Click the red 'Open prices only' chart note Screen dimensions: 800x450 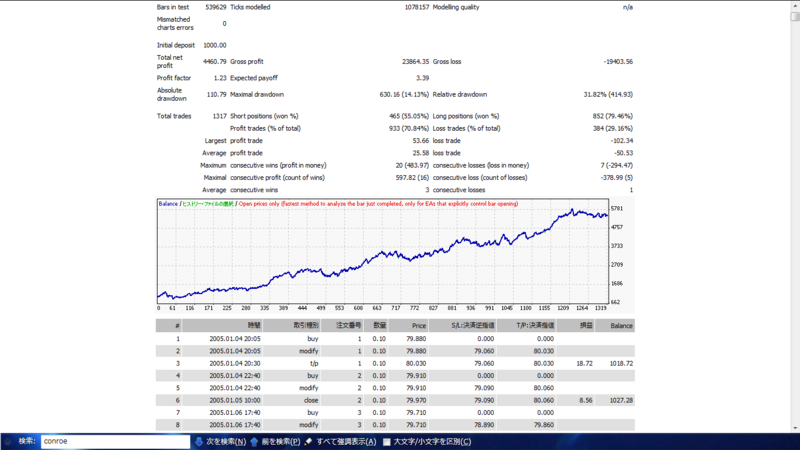[x=378, y=204]
